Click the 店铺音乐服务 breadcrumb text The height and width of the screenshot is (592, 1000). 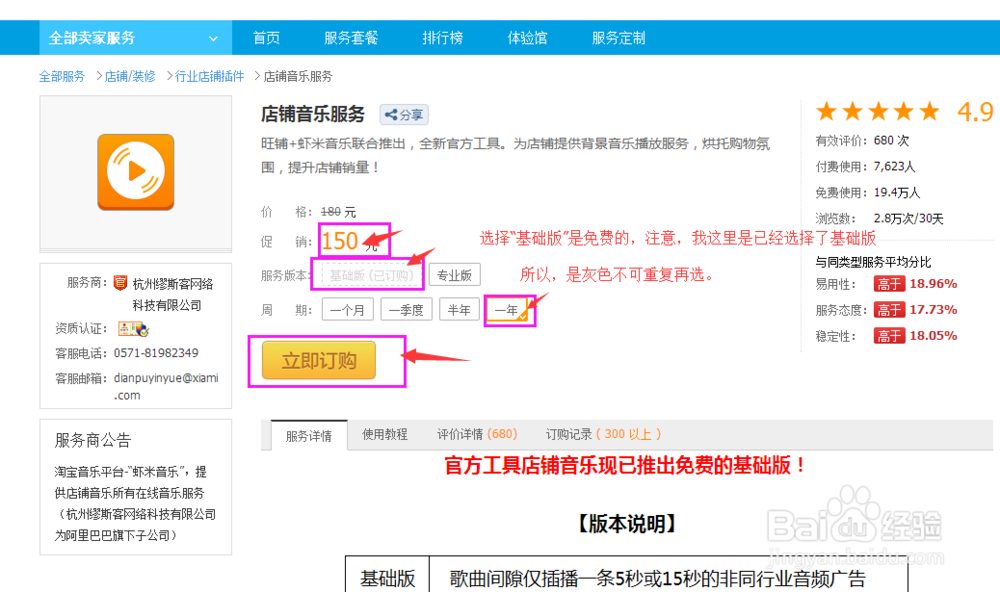pos(298,77)
